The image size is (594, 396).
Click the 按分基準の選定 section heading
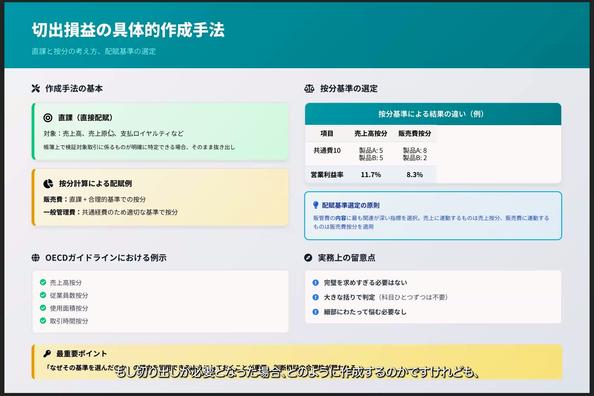coord(349,88)
